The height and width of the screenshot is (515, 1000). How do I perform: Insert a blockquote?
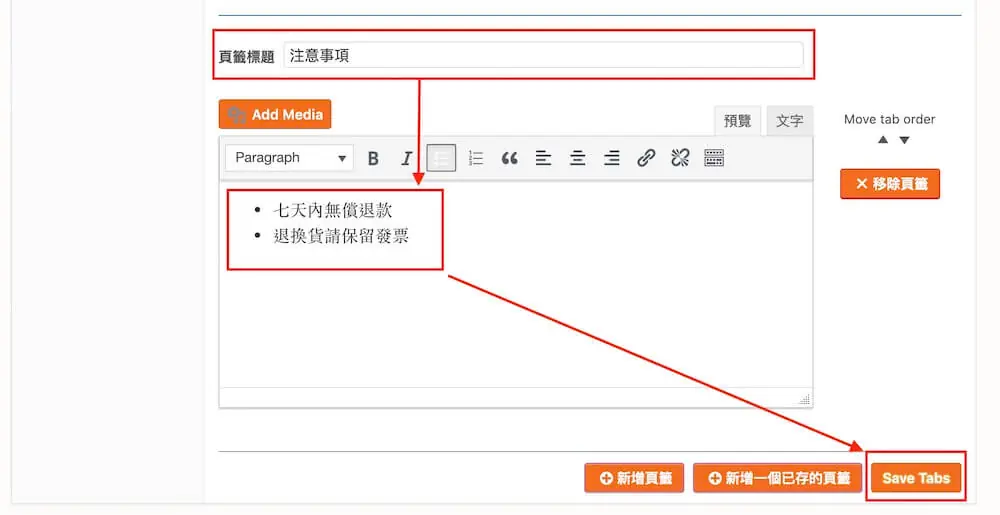pos(510,158)
